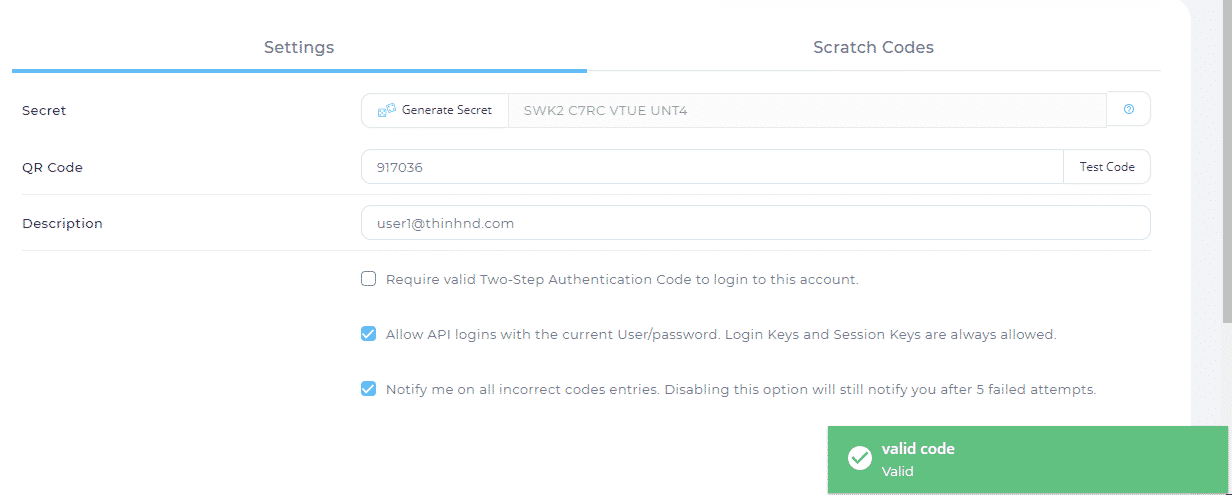Dismiss the green valid code notification
The height and width of the screenshot is (495, 1232).
click(x=1027, y=459)
